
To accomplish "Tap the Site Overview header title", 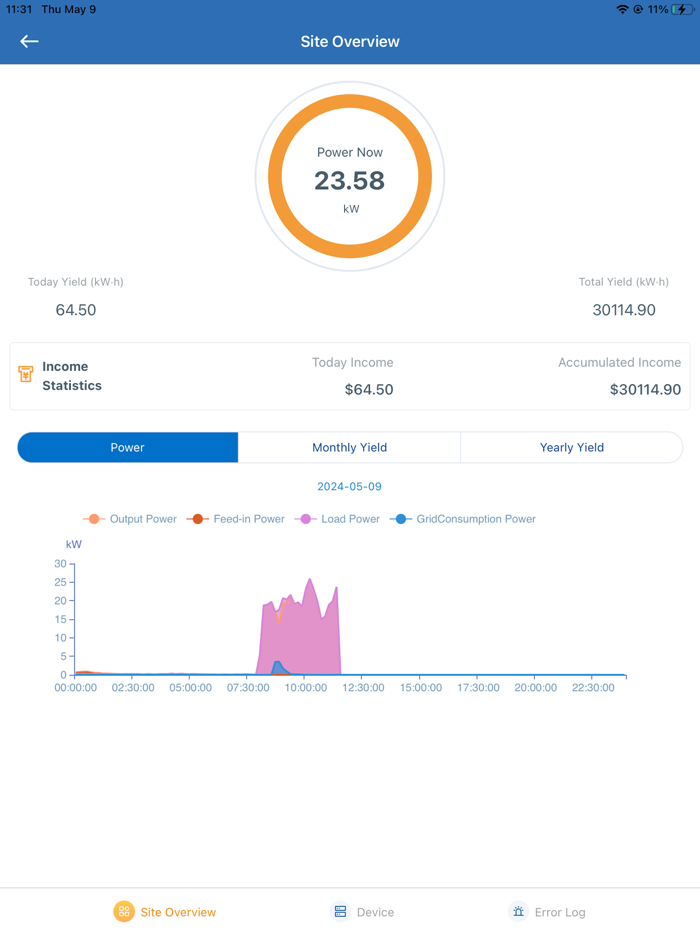I will pyautogui.click(x=350, y=42).
